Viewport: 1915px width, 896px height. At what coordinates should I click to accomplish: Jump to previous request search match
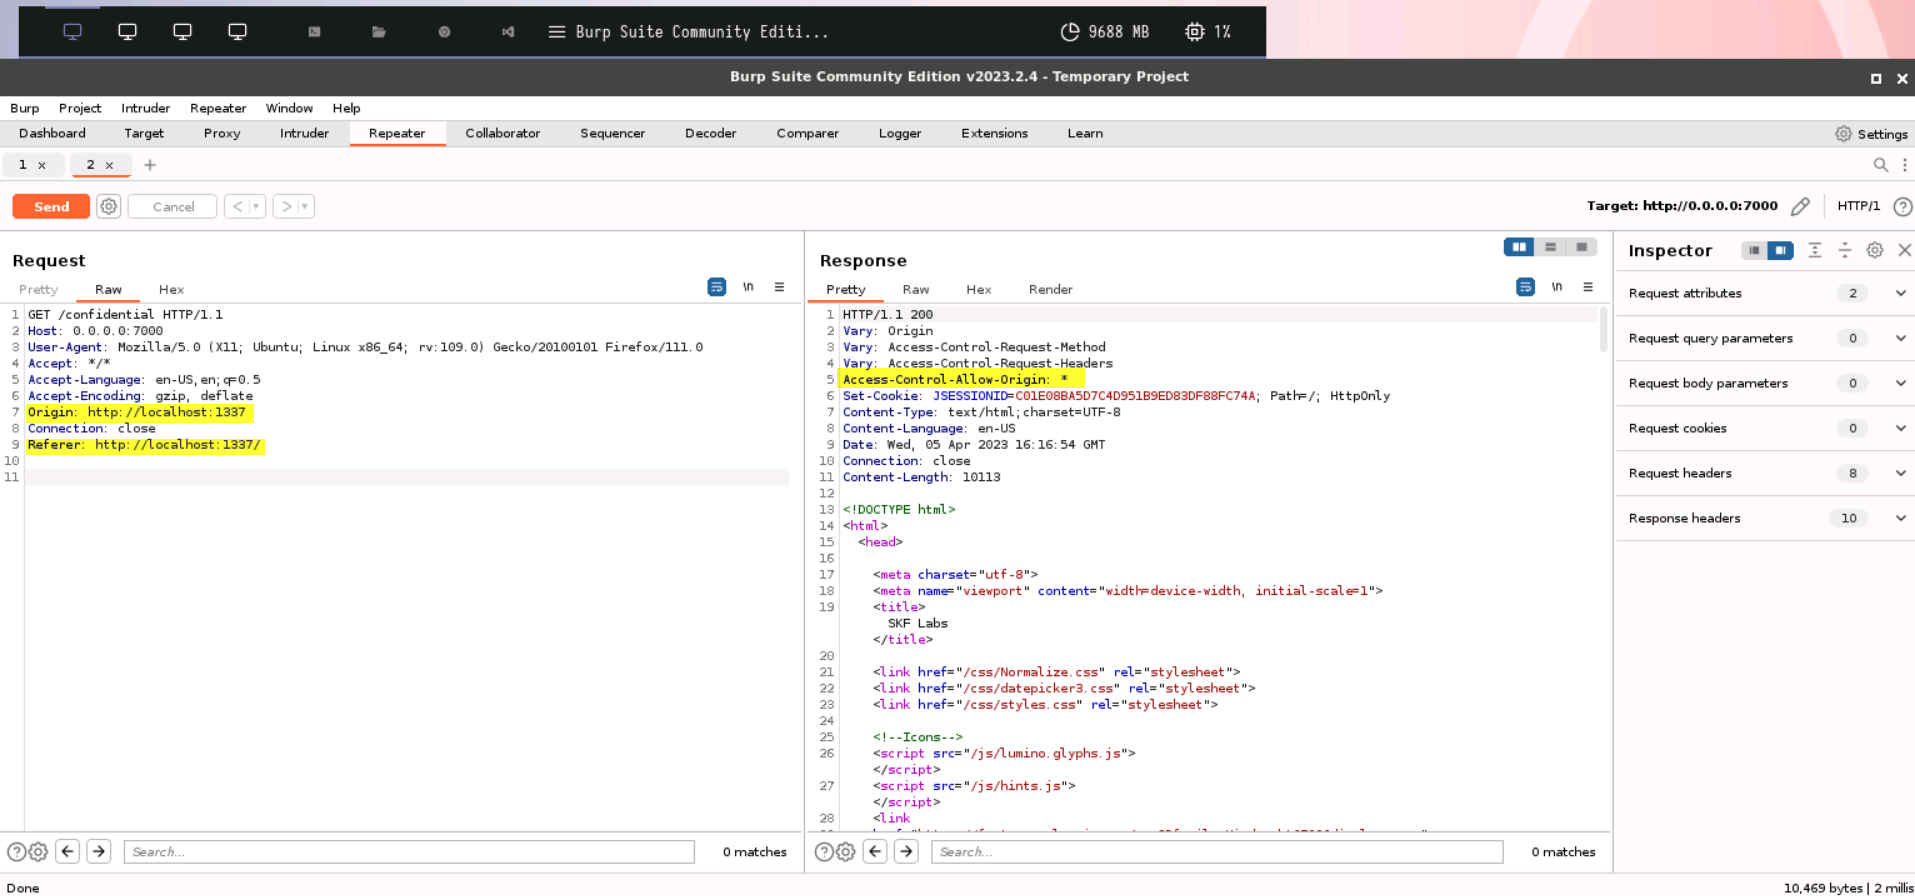click(x=67, y=852)
